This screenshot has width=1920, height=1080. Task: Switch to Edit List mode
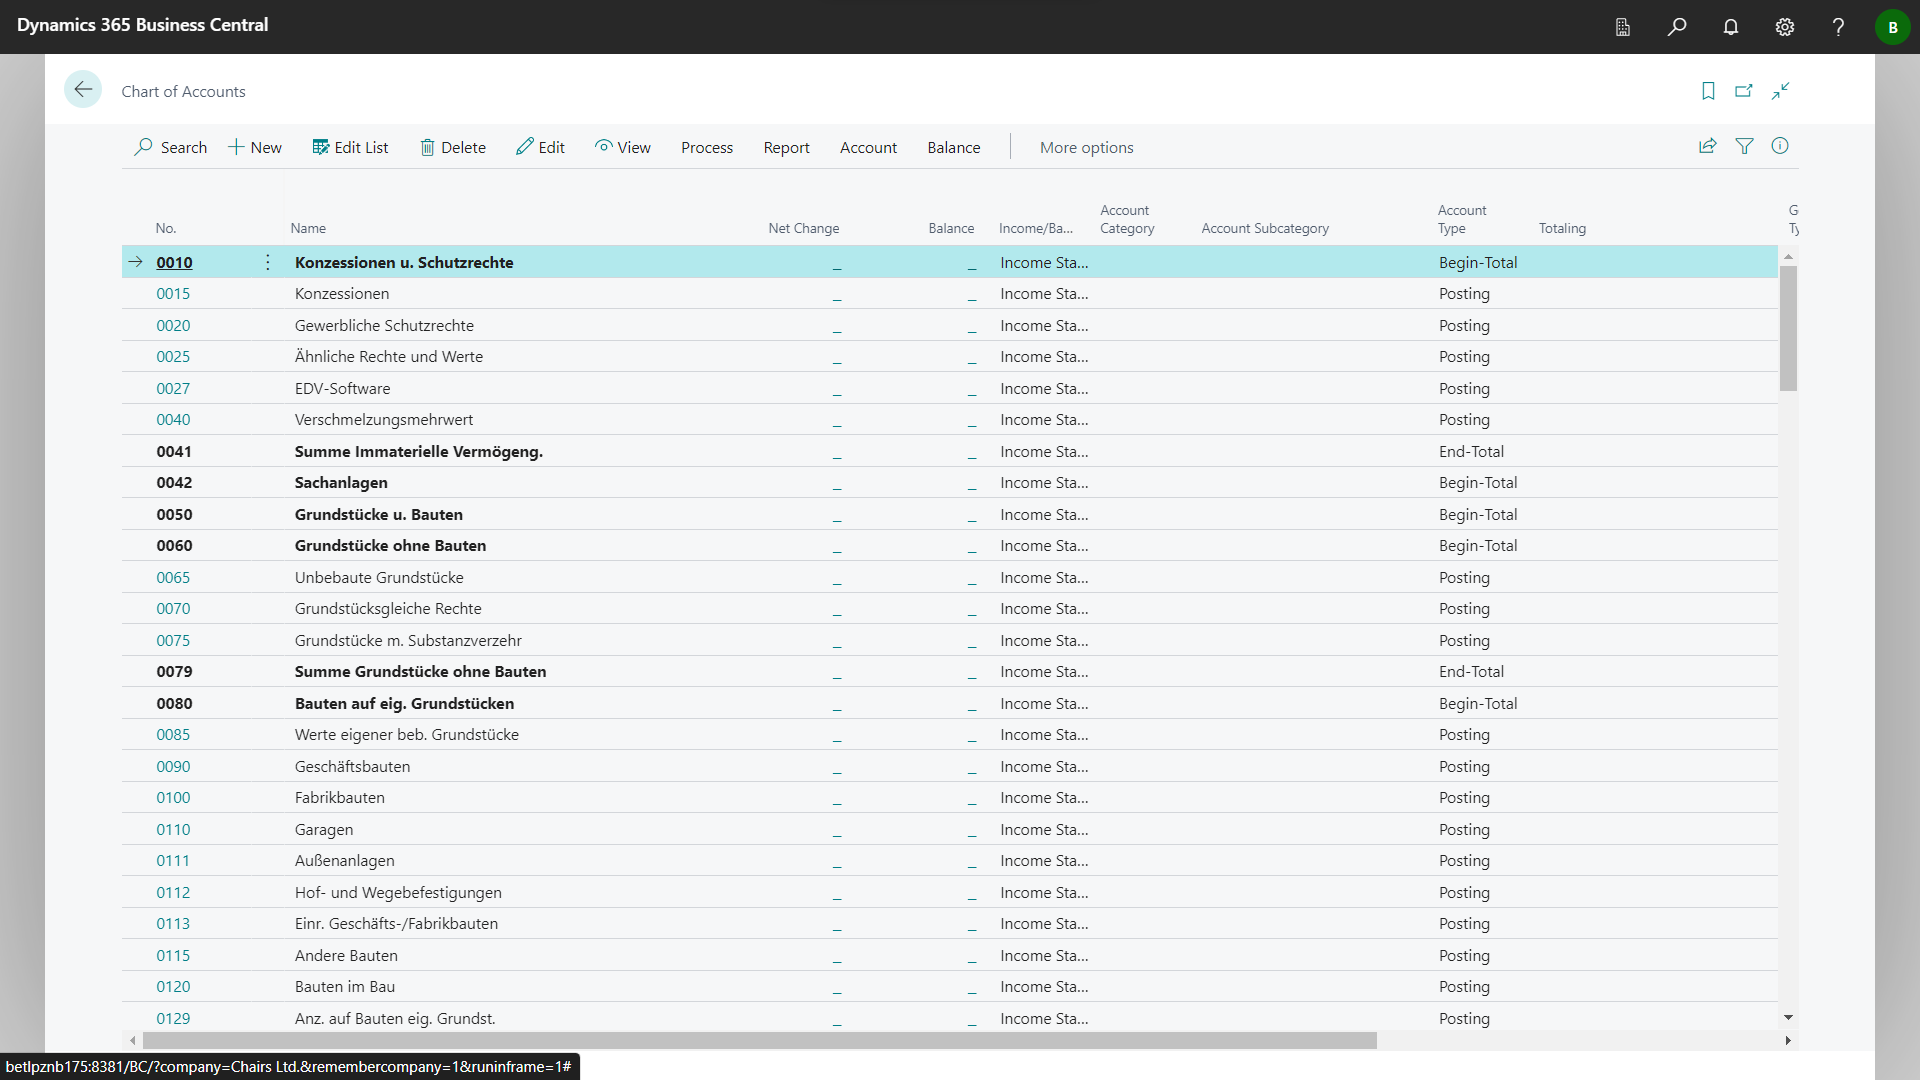pos(350,147)
